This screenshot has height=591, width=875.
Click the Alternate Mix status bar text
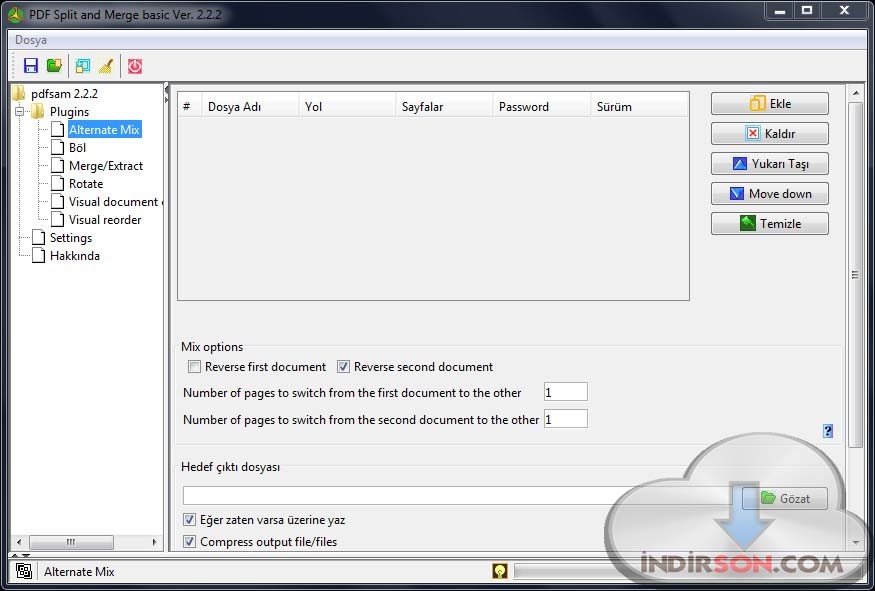point(79,571)
